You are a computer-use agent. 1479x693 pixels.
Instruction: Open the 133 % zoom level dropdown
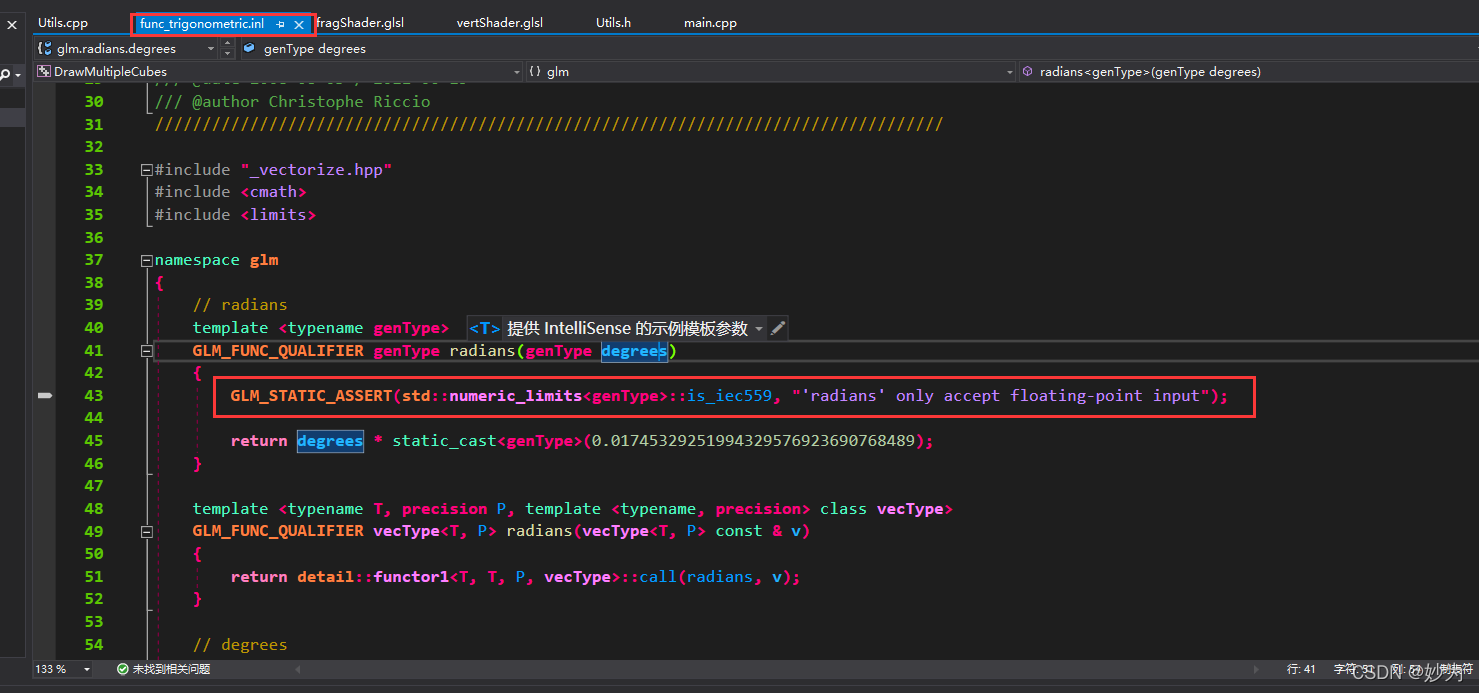[87, 669]
